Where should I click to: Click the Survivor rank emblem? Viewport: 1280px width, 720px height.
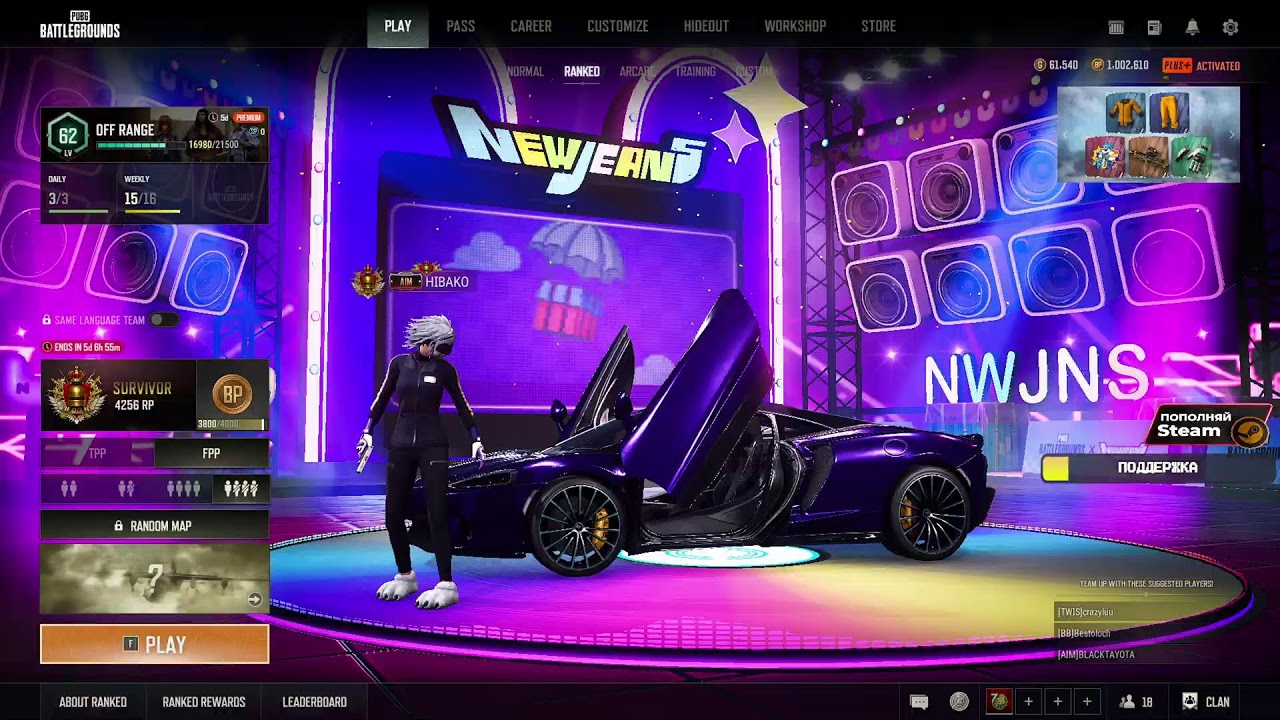point(76,396)
